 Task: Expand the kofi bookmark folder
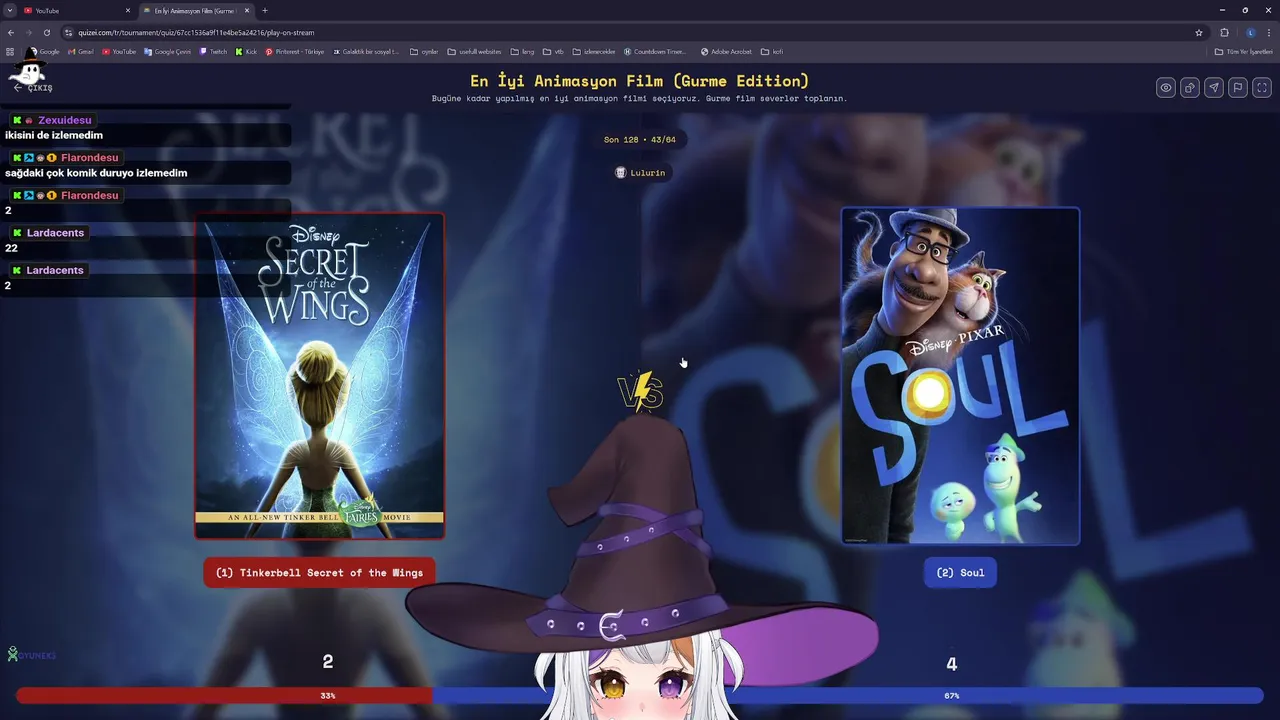pos(771,51)
